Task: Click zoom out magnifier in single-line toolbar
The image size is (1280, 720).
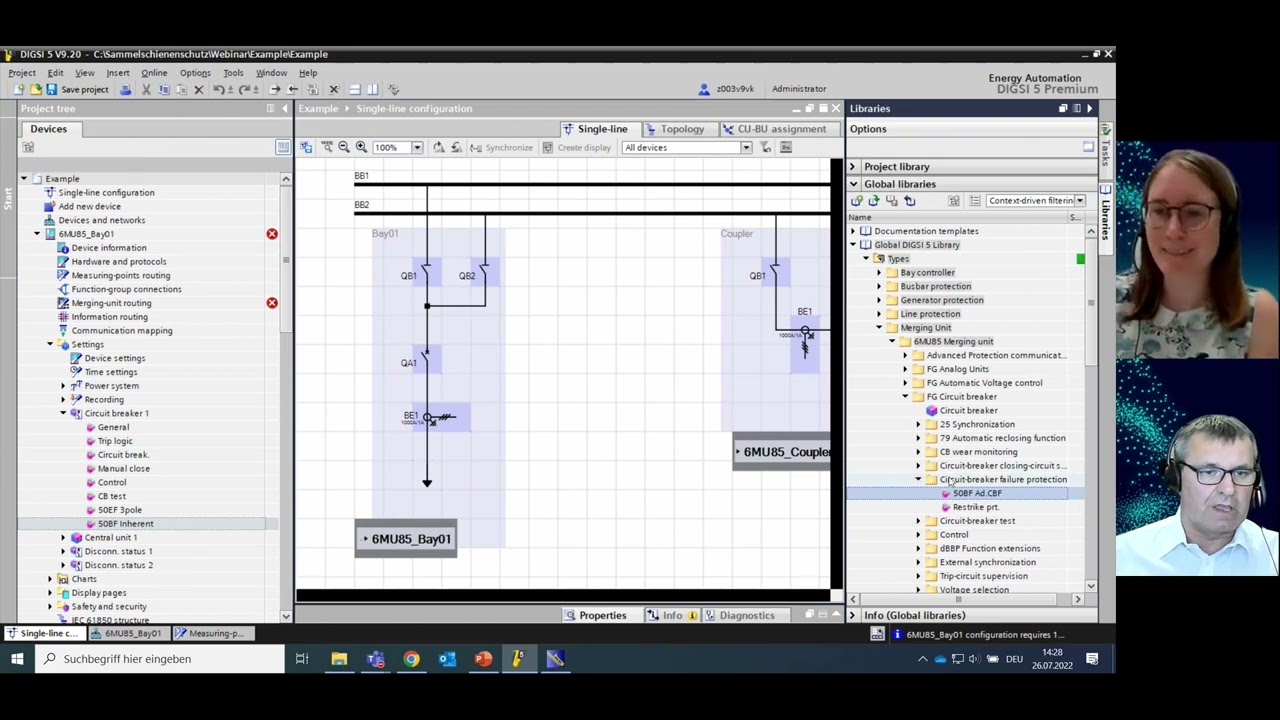Action: tap(344, 147)
